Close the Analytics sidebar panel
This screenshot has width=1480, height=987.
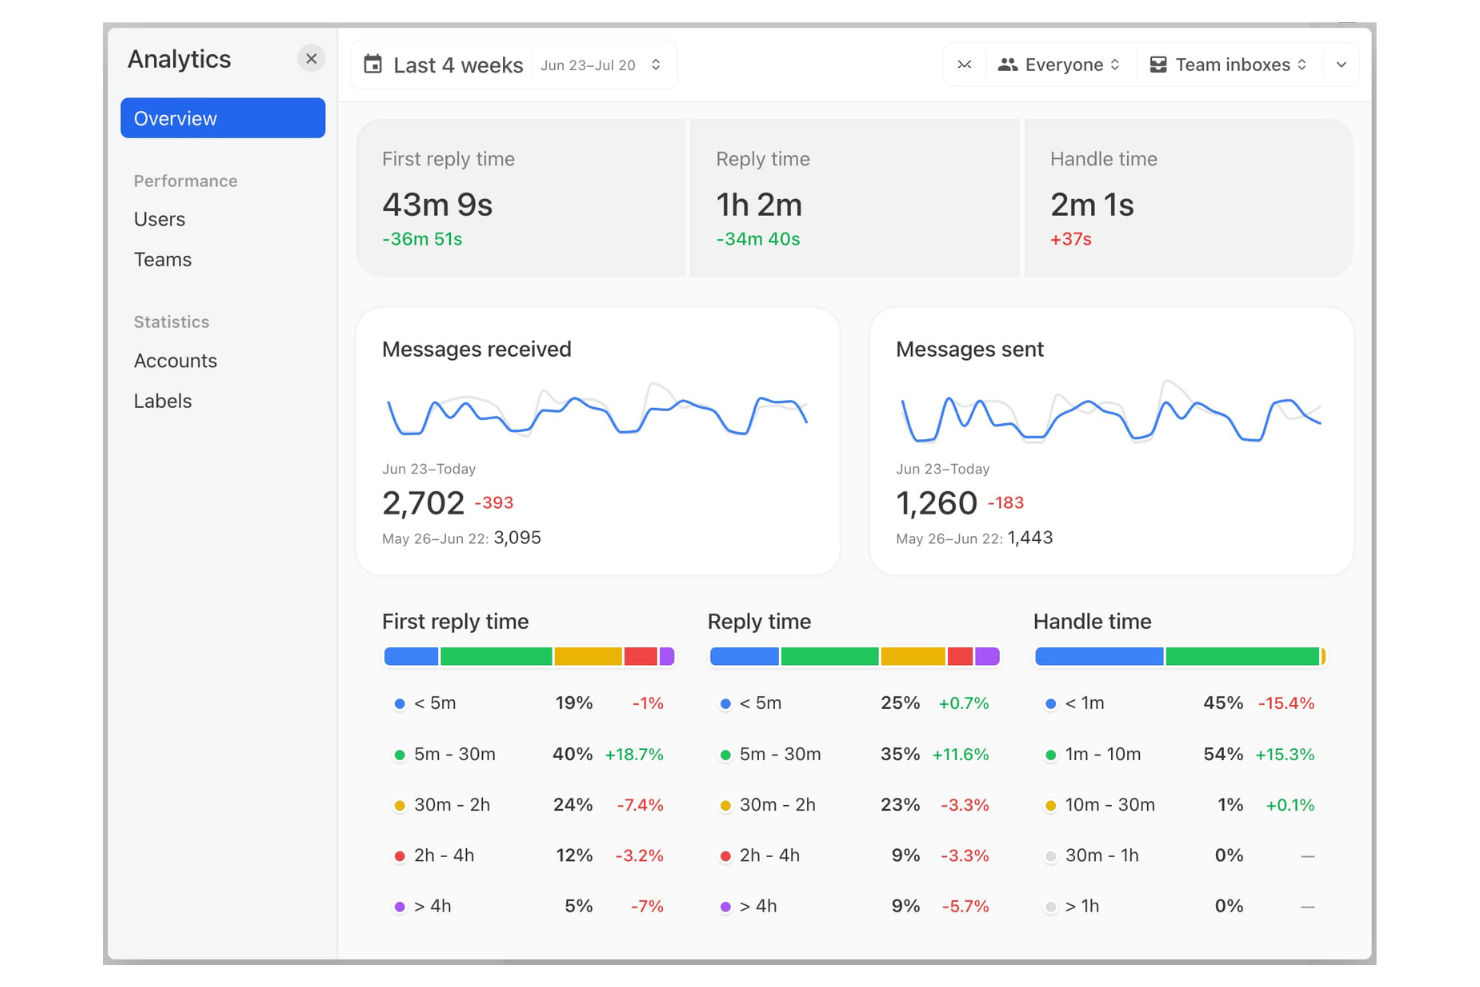pyautogui.click(x=311, y=59)
